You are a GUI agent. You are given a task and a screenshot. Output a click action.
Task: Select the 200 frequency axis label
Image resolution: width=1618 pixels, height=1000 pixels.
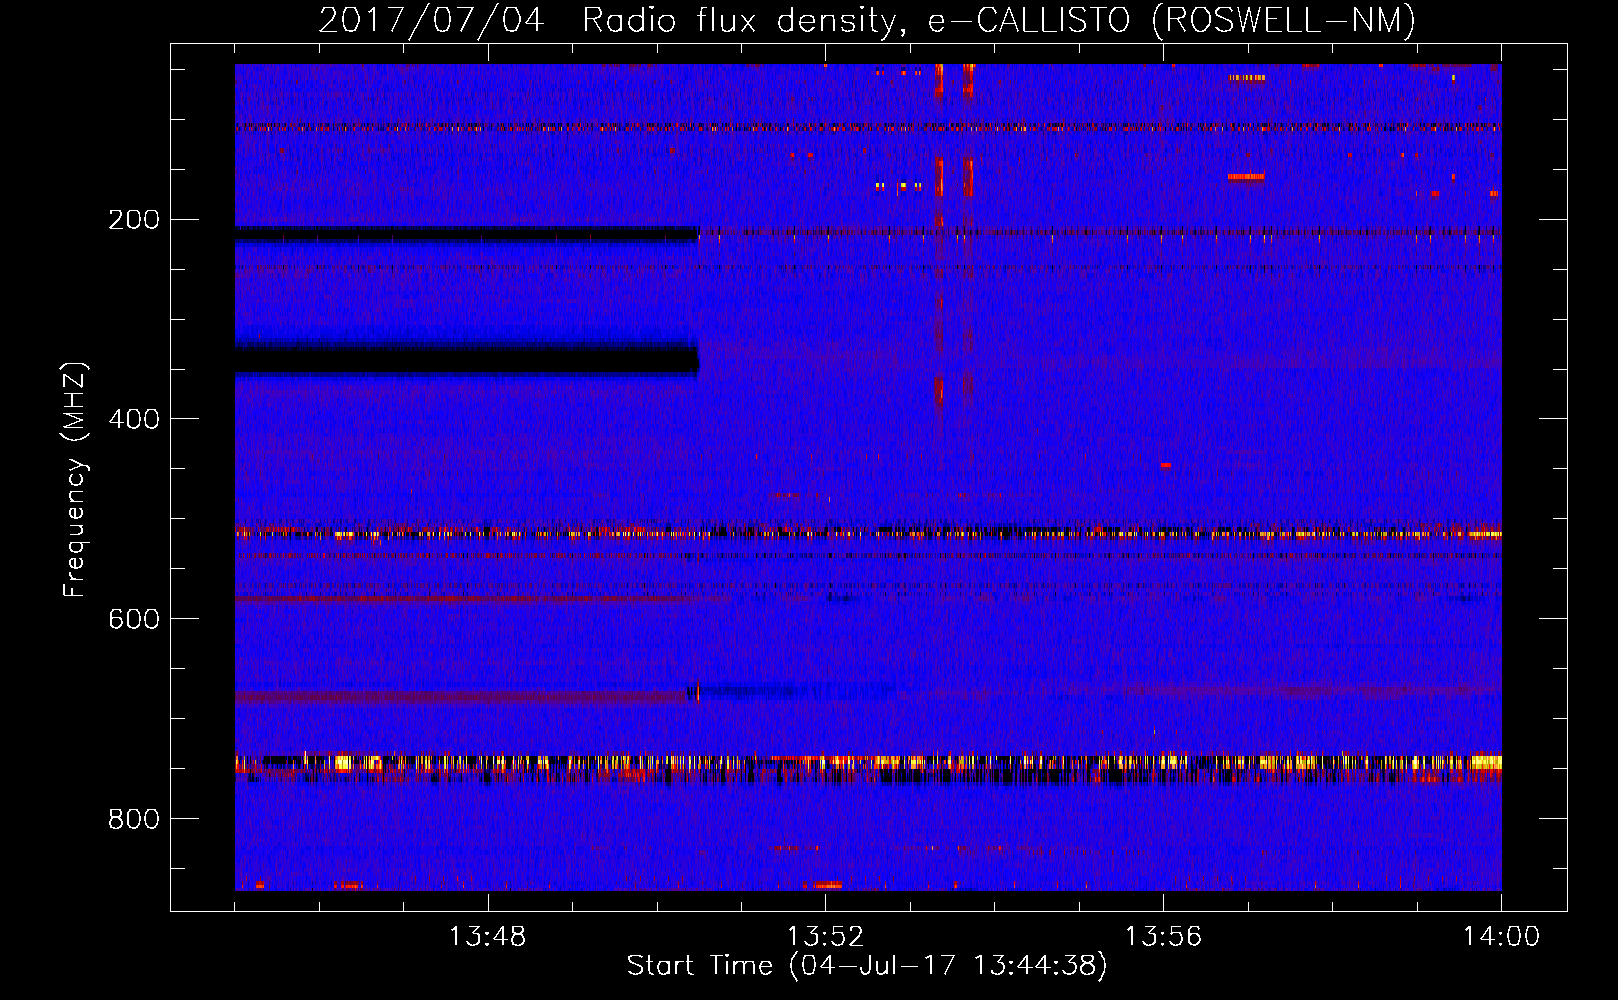point(133,220)
